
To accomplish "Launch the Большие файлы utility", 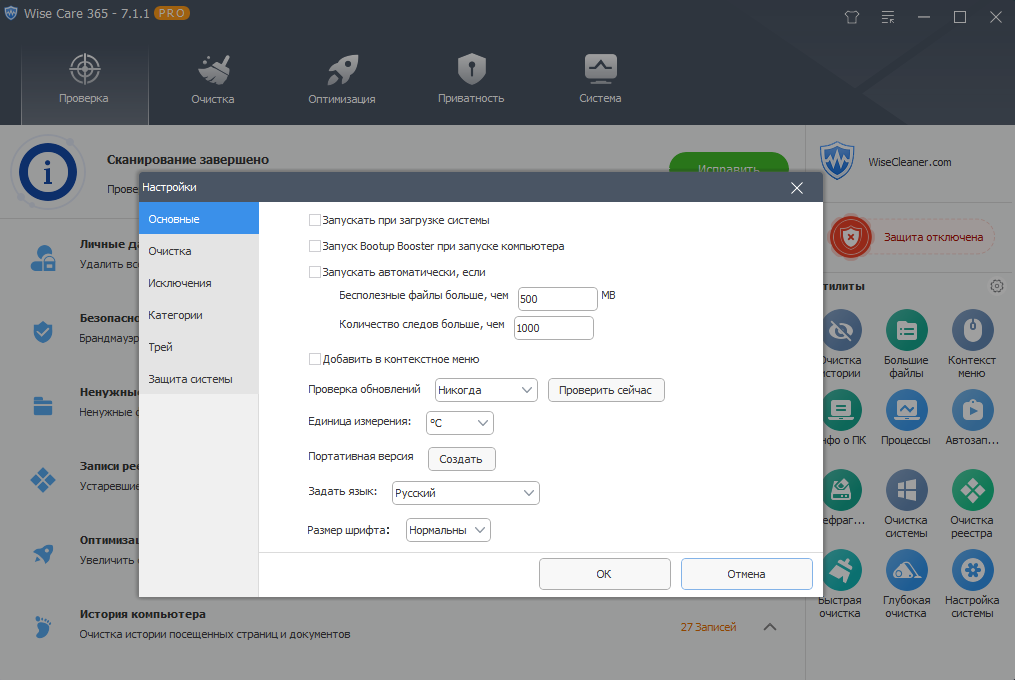I will click(906, 331).
